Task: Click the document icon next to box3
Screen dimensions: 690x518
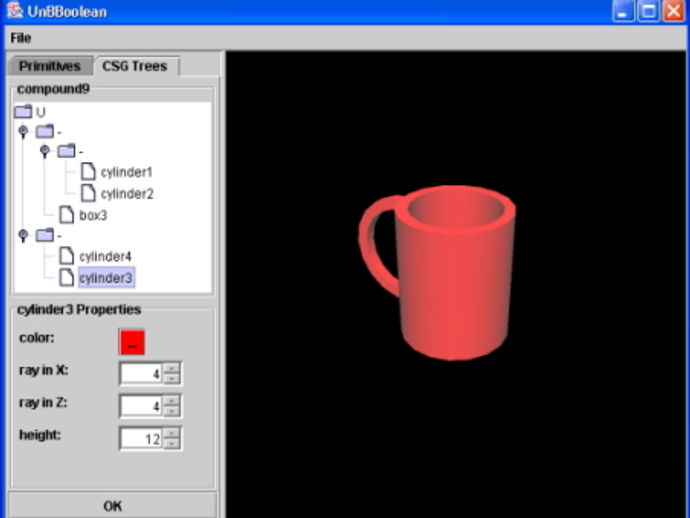Action: click(66, 214)
